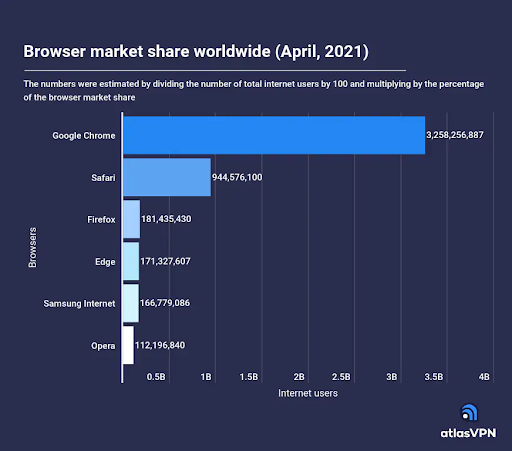Screen dimensions: 512x451
Task: Click the Opera axis label
Action: [103, 346]
